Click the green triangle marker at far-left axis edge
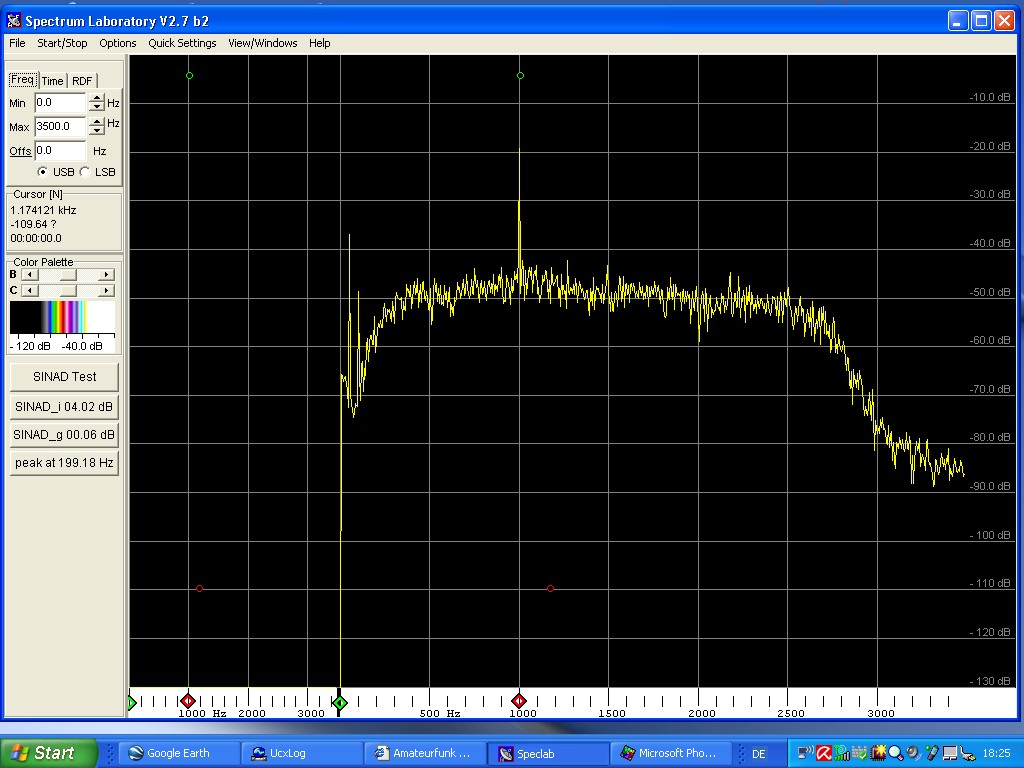The image size is (1024, 768). point(132,704)
